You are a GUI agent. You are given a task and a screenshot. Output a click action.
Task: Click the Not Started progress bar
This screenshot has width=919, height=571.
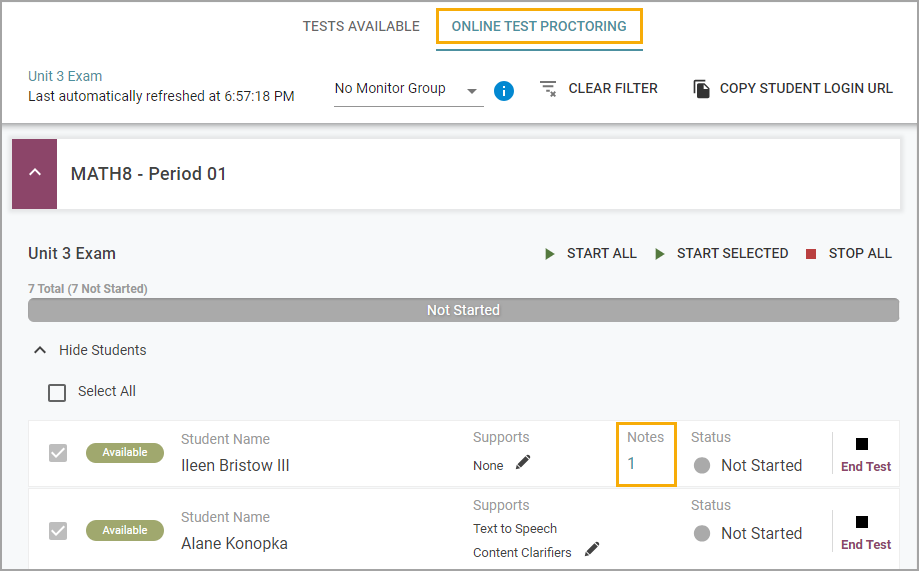[463, 310]
